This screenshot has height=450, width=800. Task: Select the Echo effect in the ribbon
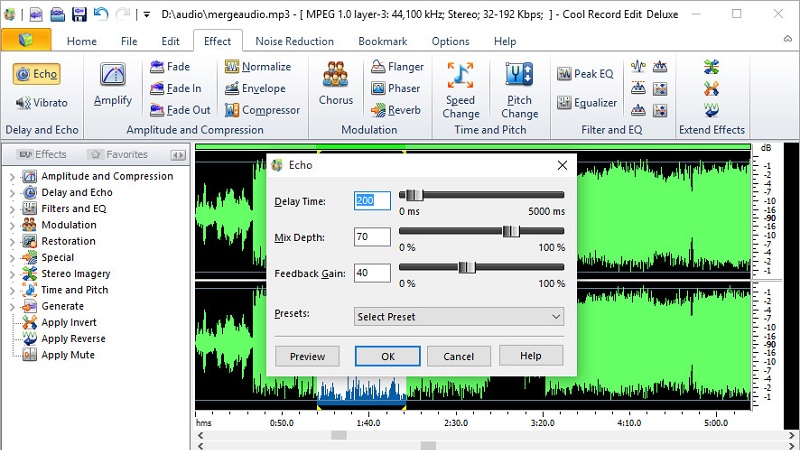coord(36,74)
